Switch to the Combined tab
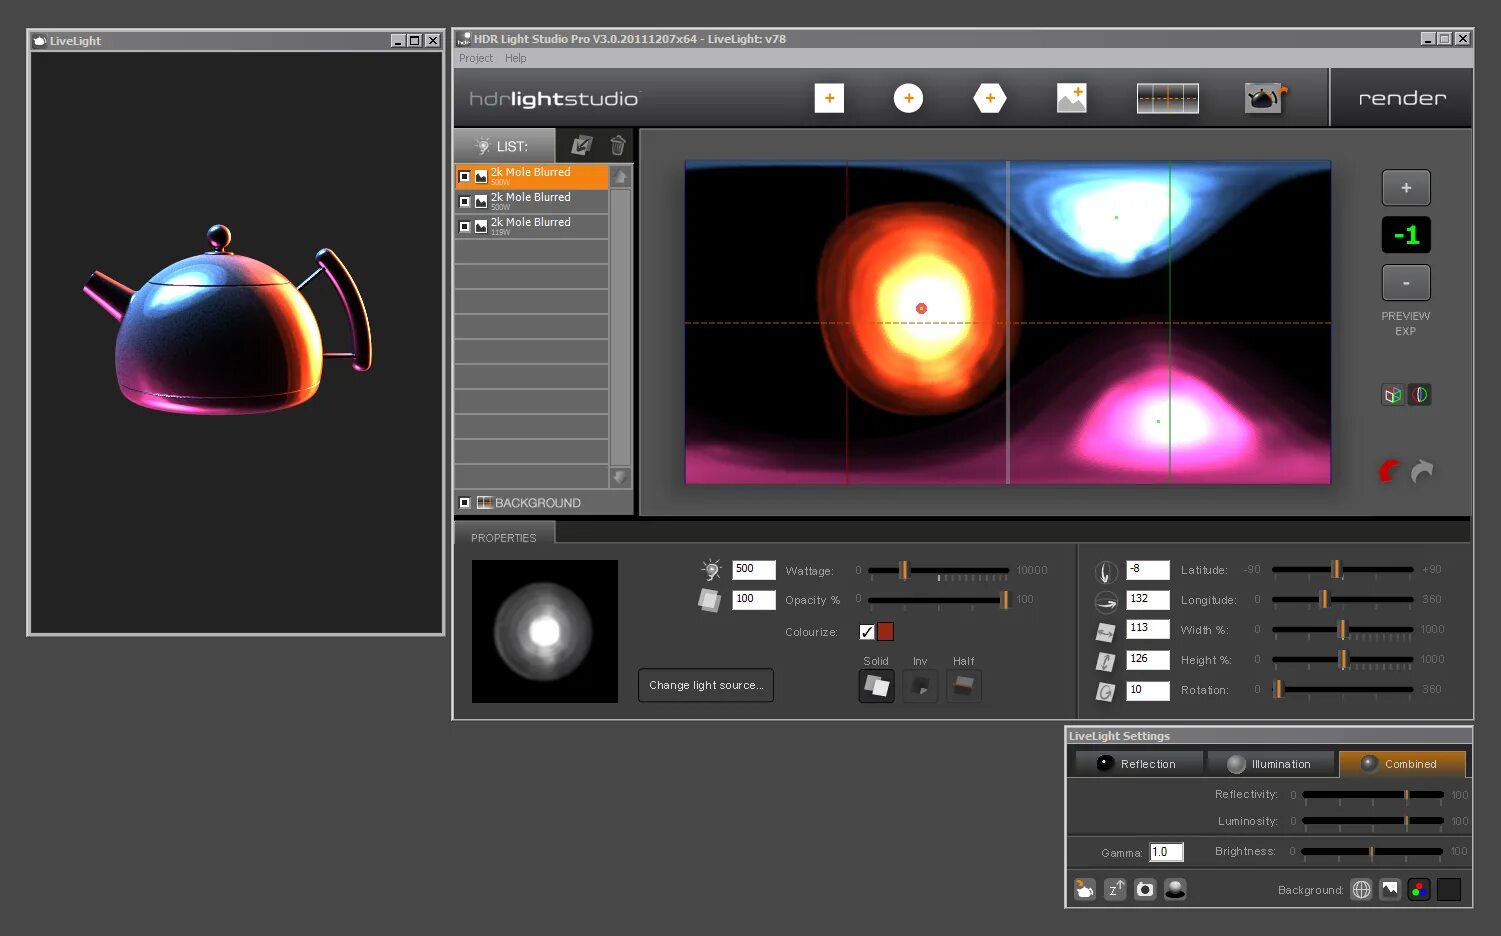This screenshot has width=1501, height=936. [x=1402, y=764]
